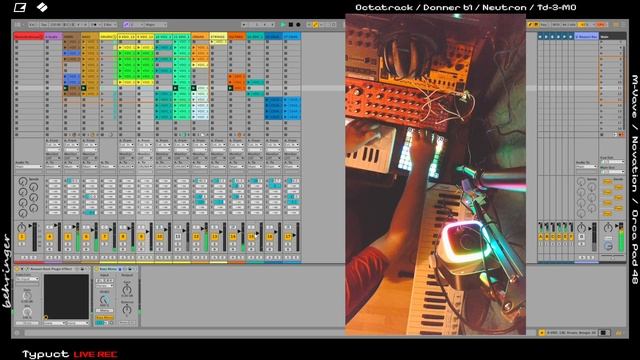The image size is (640, 360).
Task: Toggle the purple scale mode icon
Action: [x=126, y=24]
